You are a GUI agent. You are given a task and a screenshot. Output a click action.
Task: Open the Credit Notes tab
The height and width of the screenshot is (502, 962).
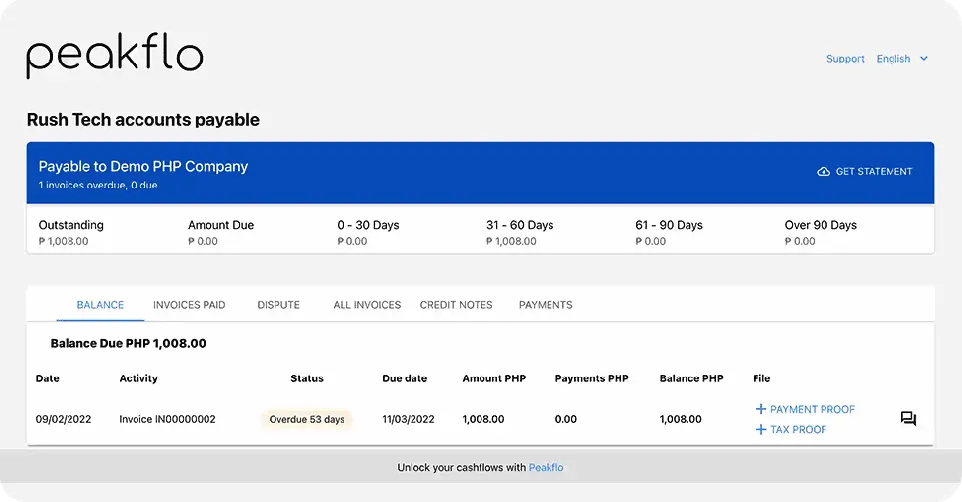click(x=456, y=305)
